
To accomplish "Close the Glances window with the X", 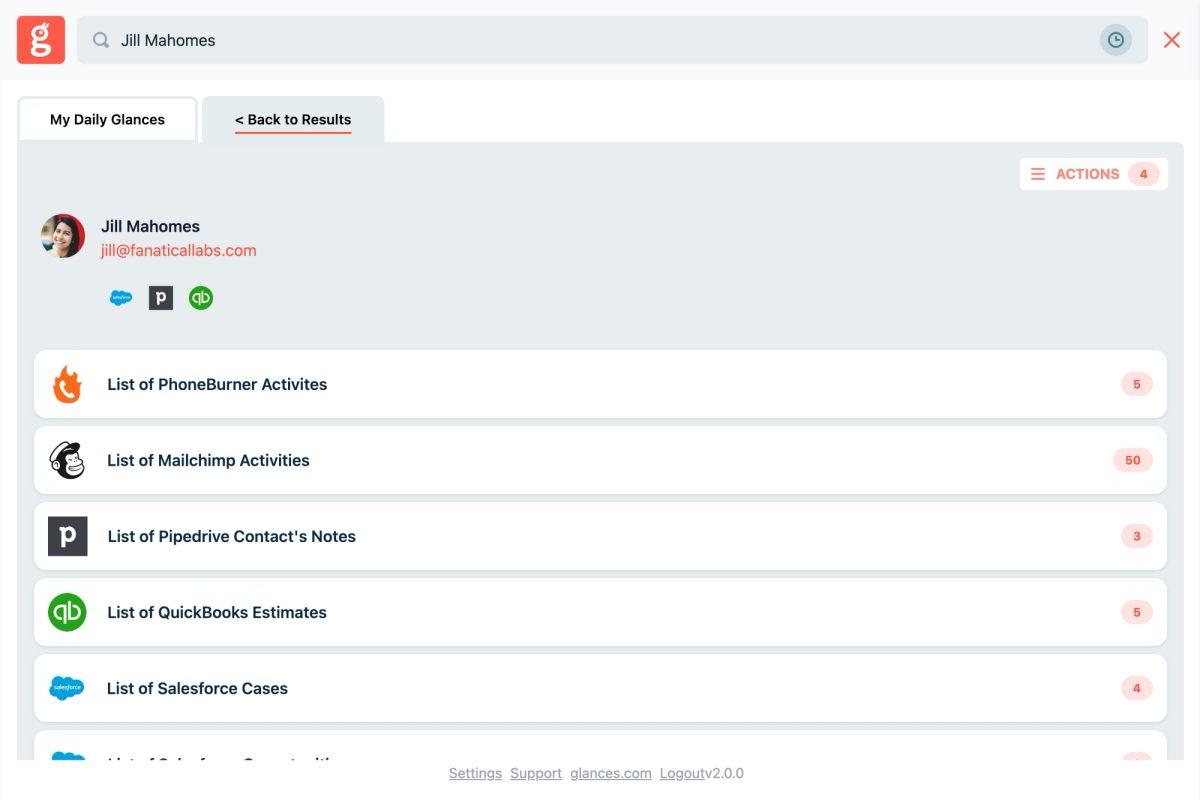I will pos(1172,40).
